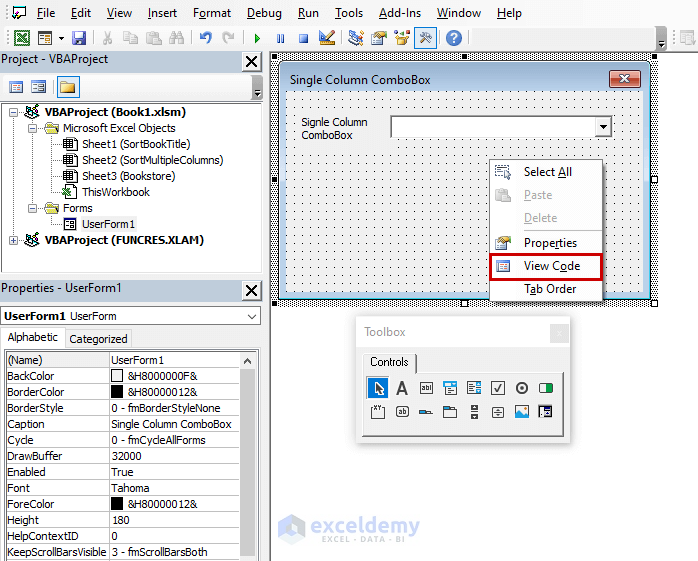The image size is (698, 561).
Task: Open Visual Basic Help question mark icon
Action: (454, 38)
